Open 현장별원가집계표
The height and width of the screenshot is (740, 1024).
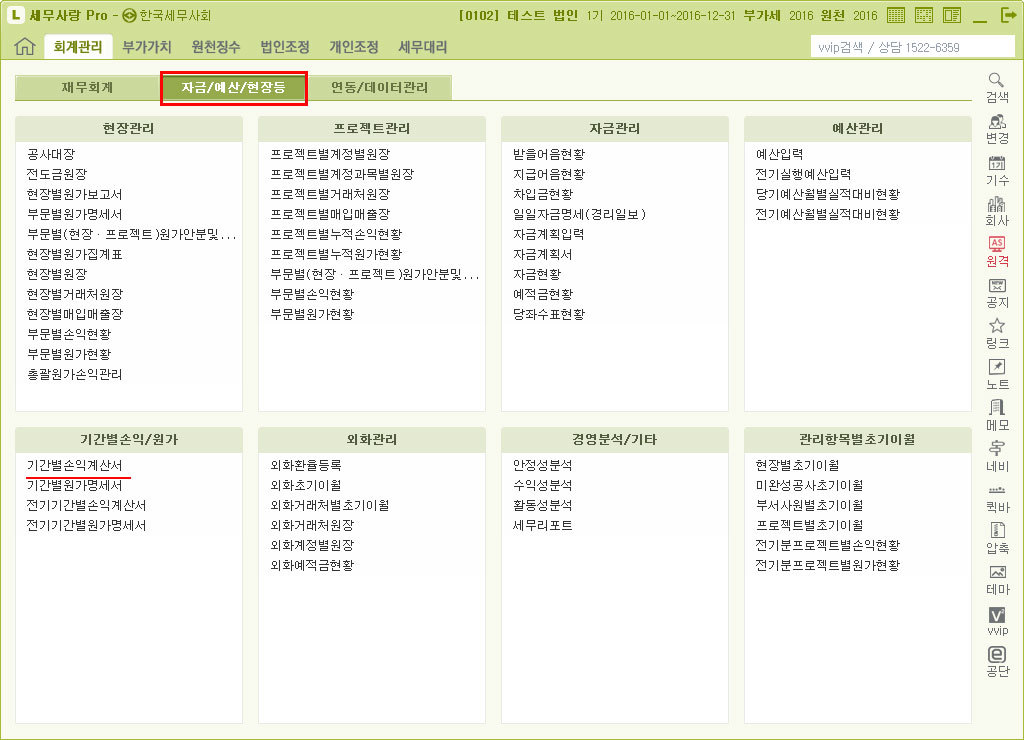pyautogui.click(x=74, y=254)
